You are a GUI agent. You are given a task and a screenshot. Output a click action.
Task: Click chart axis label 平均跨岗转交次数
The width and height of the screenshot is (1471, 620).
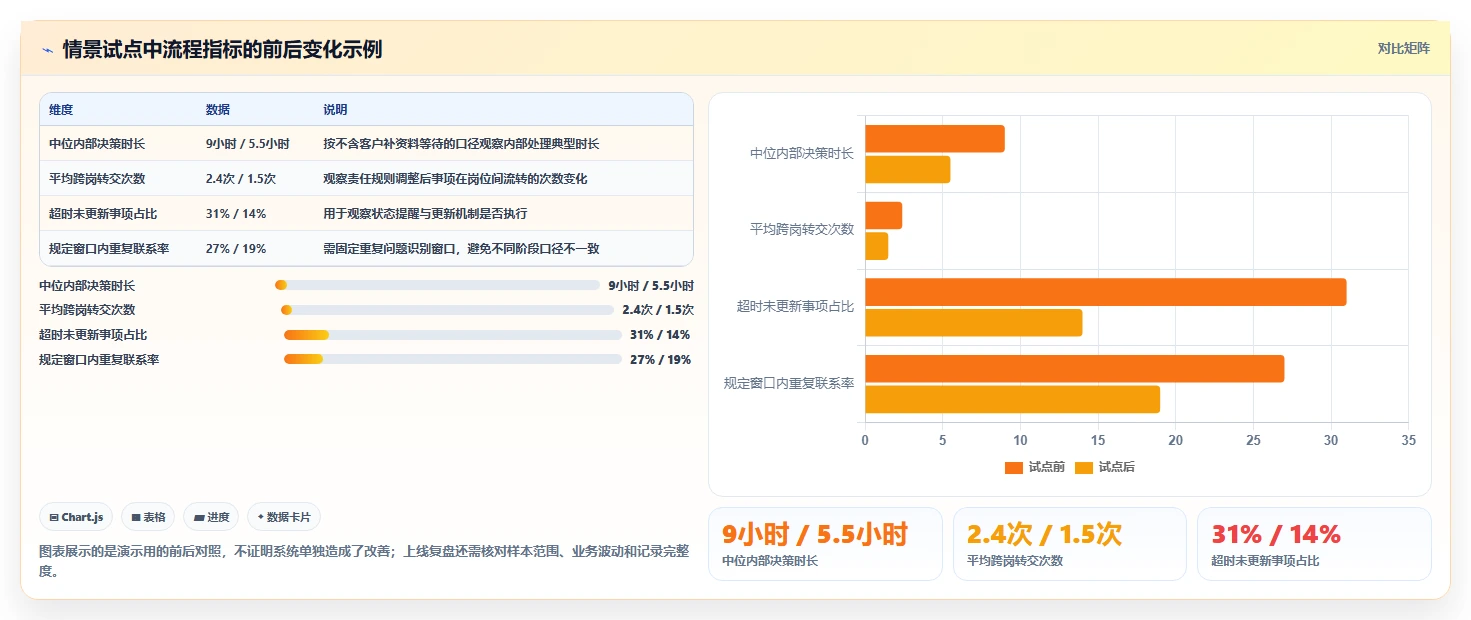pos(802,229)
